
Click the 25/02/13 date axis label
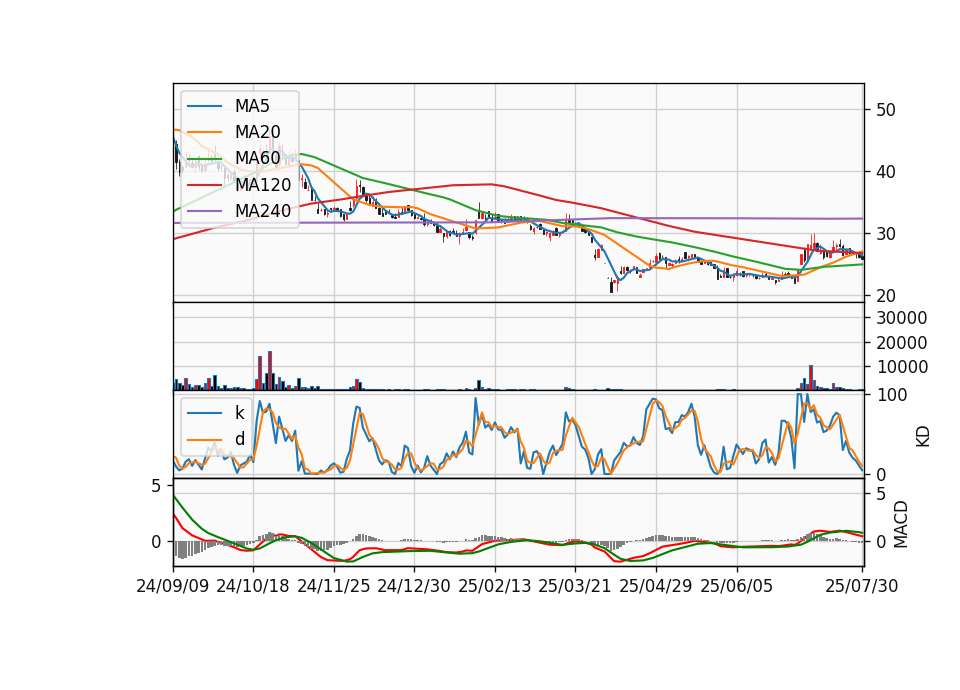(495, 586)
